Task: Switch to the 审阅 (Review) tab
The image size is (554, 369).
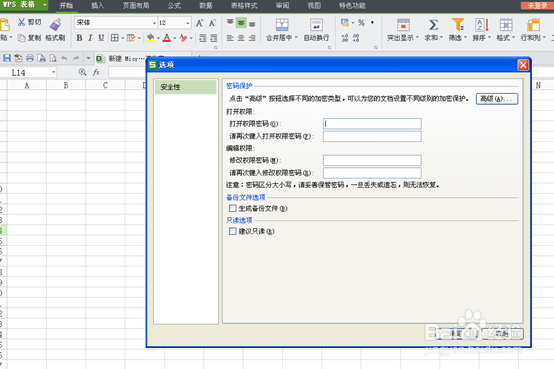Action: click(x=282, y=5)
